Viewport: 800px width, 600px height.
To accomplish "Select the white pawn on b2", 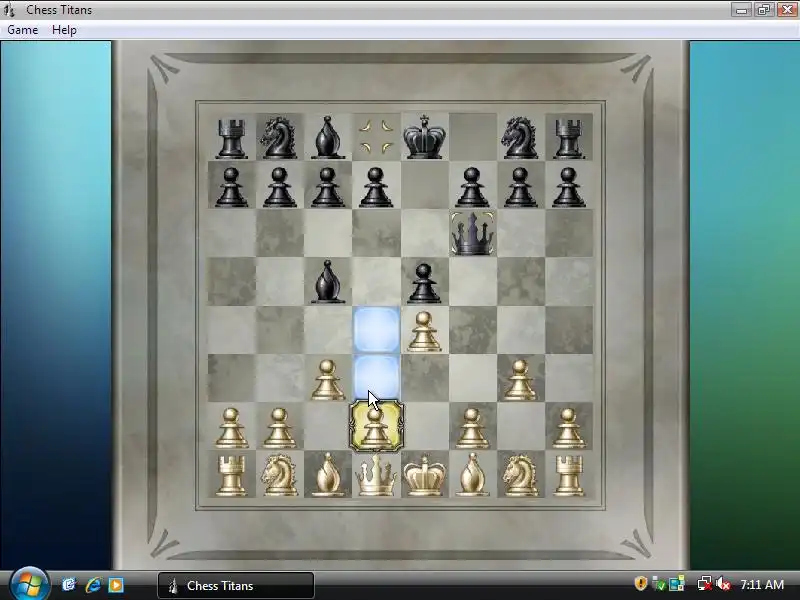I will click(280, 428).
